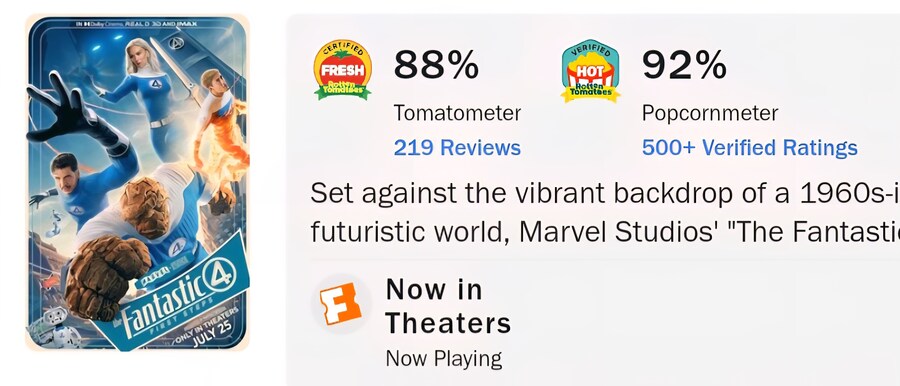Click the H.E.R.B.I.E. robot on the poster

[51, 326]
